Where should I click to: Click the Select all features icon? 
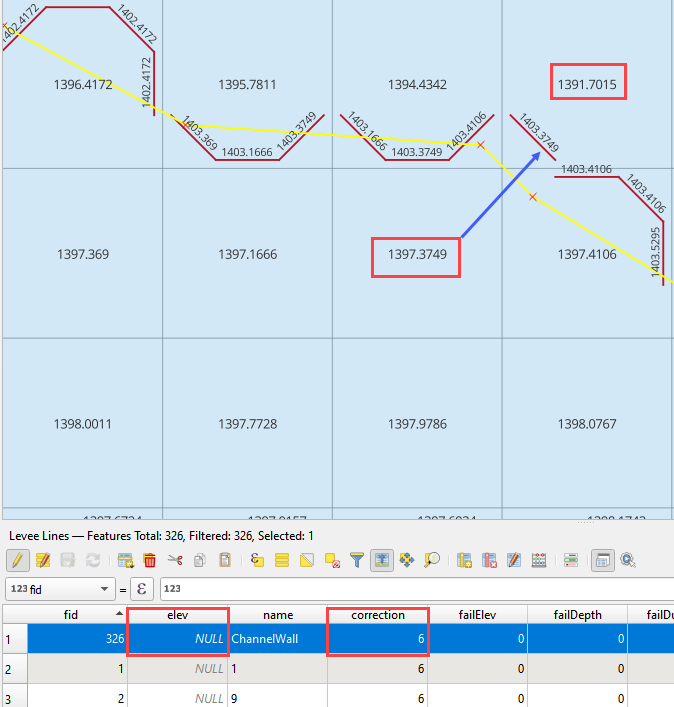(x=282, y=560)
